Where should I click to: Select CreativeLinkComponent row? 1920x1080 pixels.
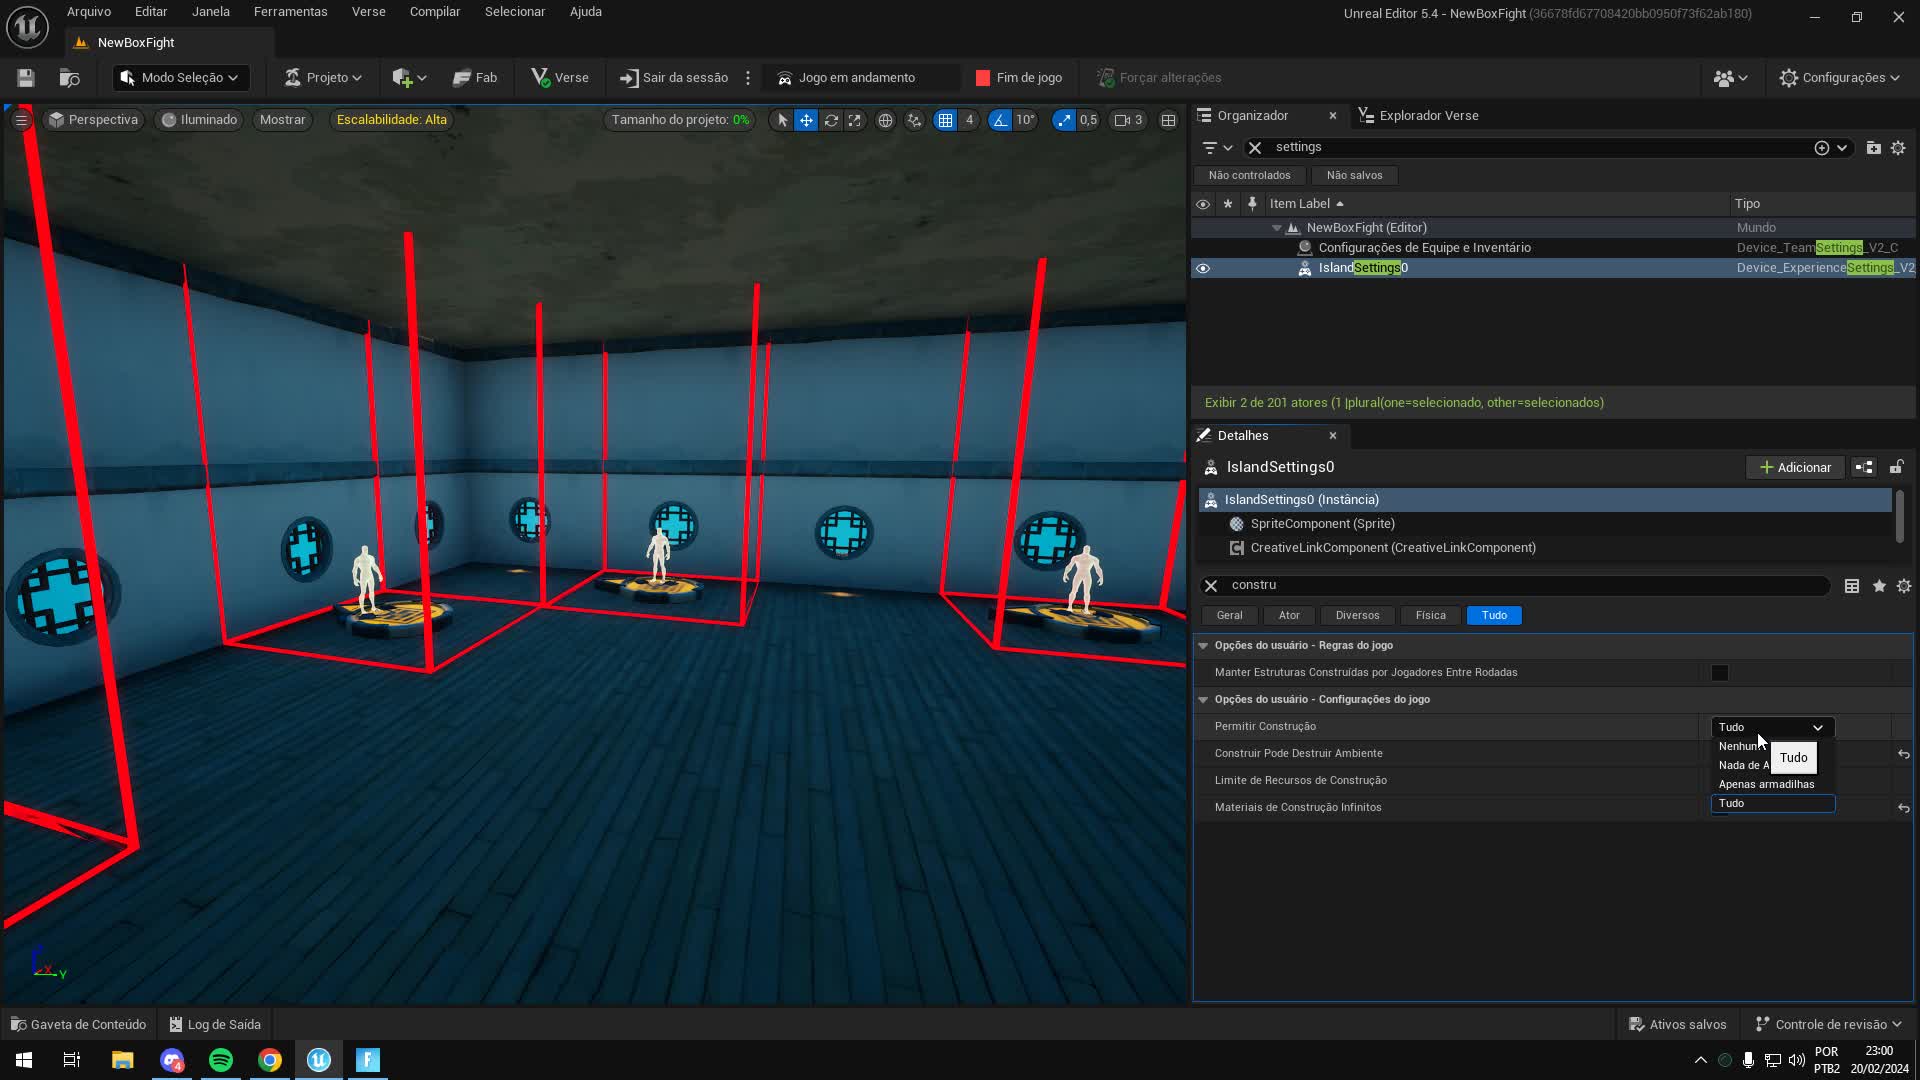pyautogui.click(x=1545, y=548)
